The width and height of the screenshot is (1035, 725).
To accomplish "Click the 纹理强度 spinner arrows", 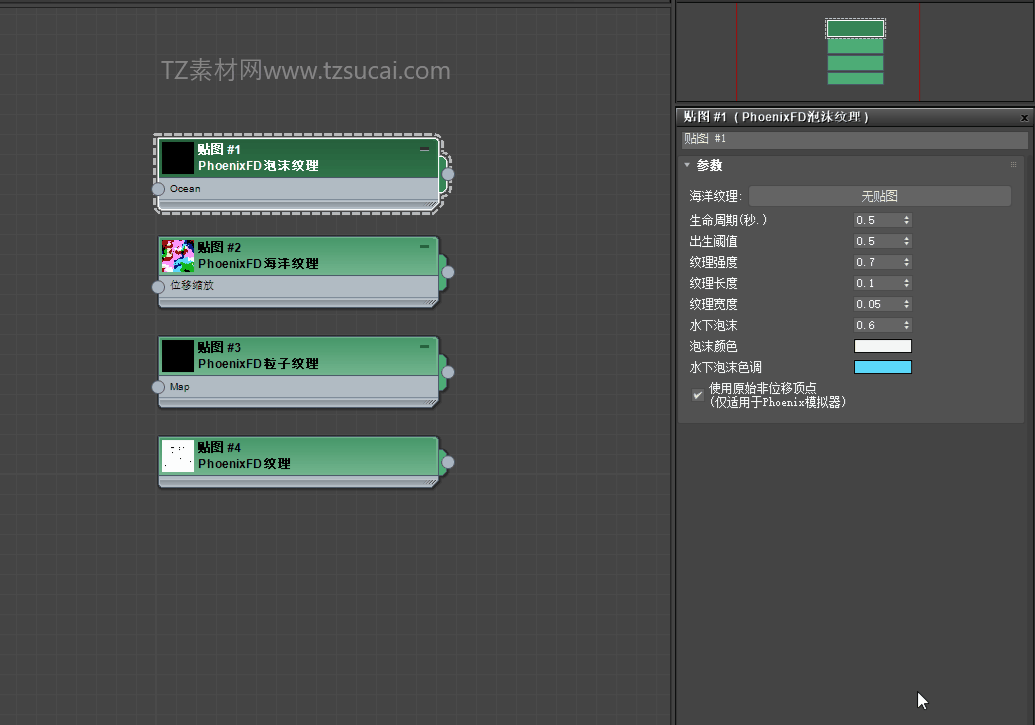I will (x=907, y=262).
